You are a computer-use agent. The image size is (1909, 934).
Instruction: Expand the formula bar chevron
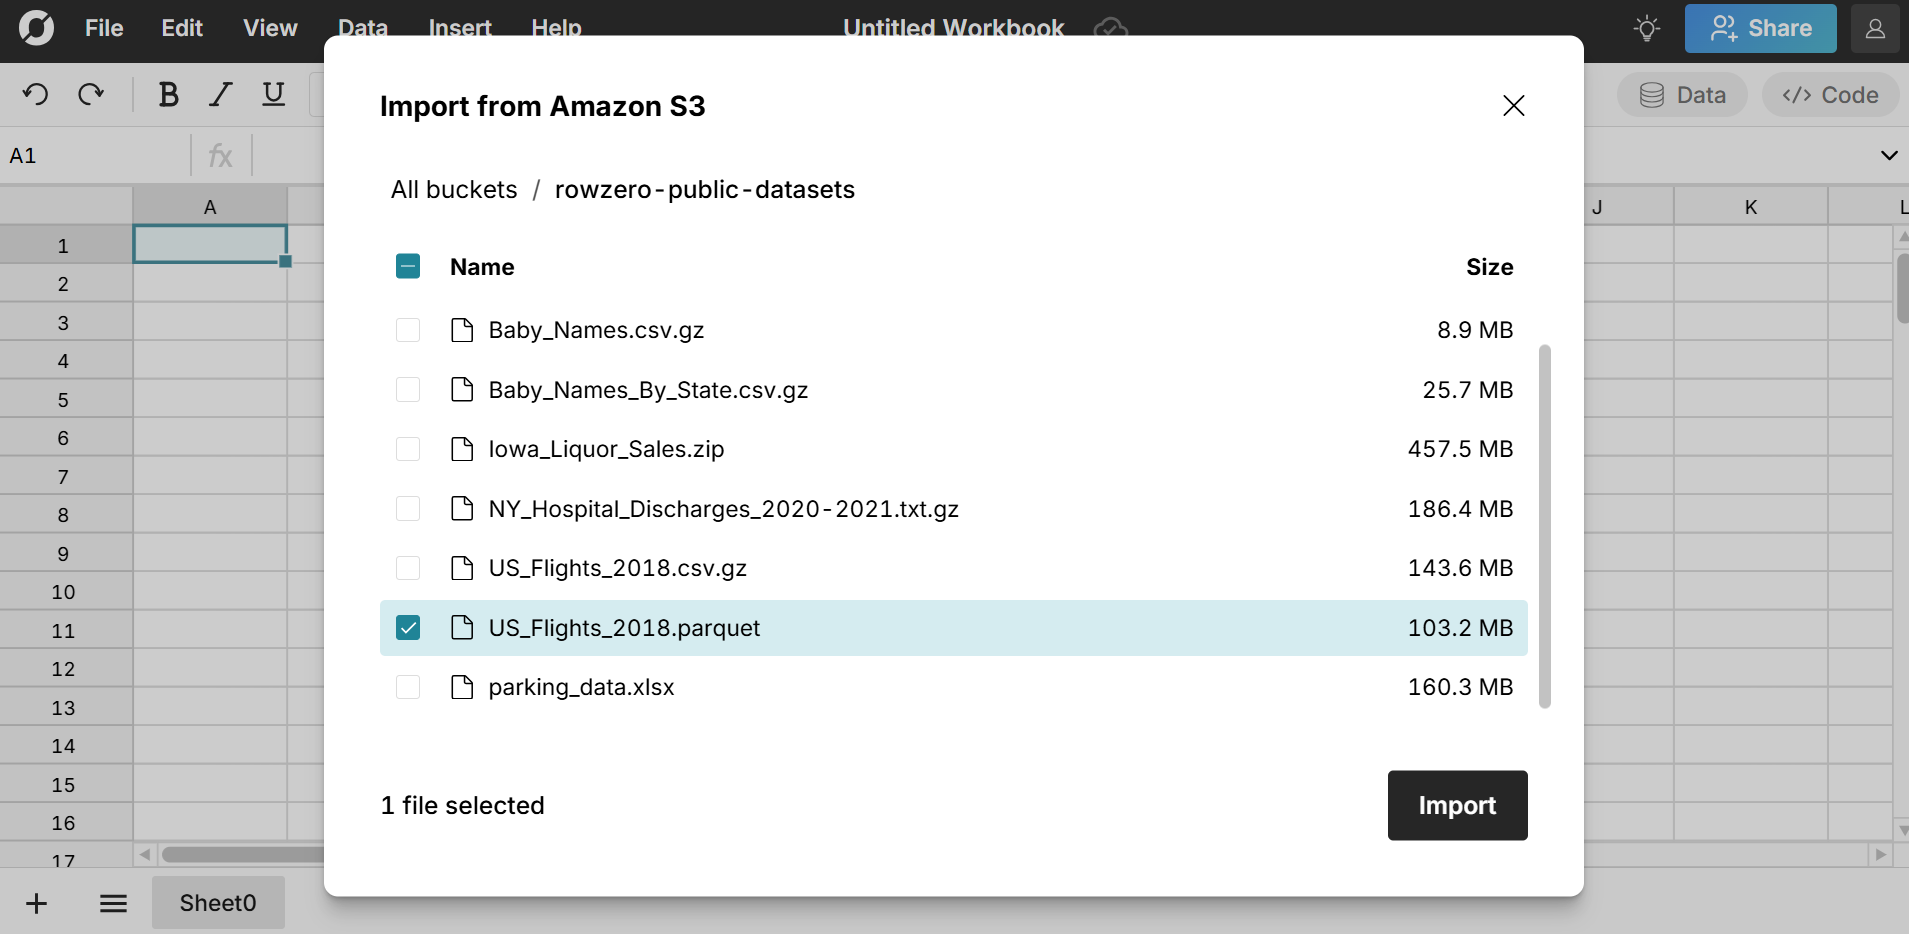[x=1888, y=155]
